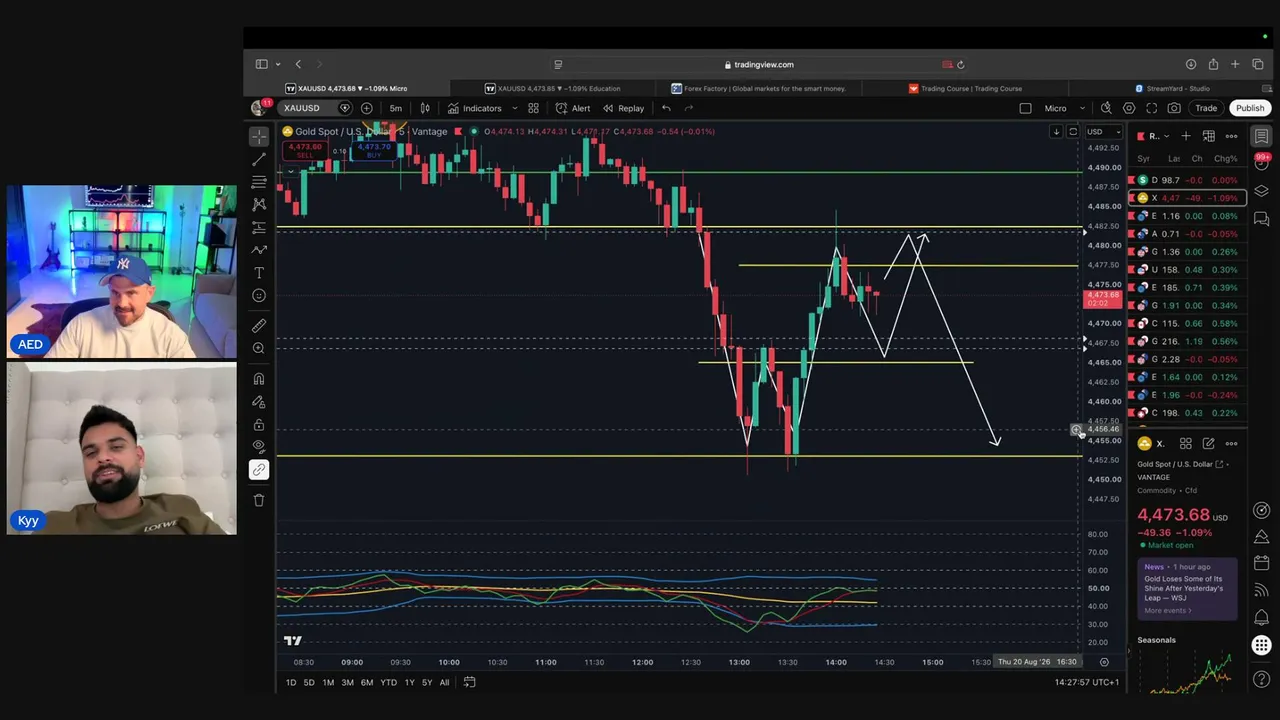The image size is (1280, 720).
Task: Switch to the StreamYard Studio browser tab
Action: [x=1170, y=88]
